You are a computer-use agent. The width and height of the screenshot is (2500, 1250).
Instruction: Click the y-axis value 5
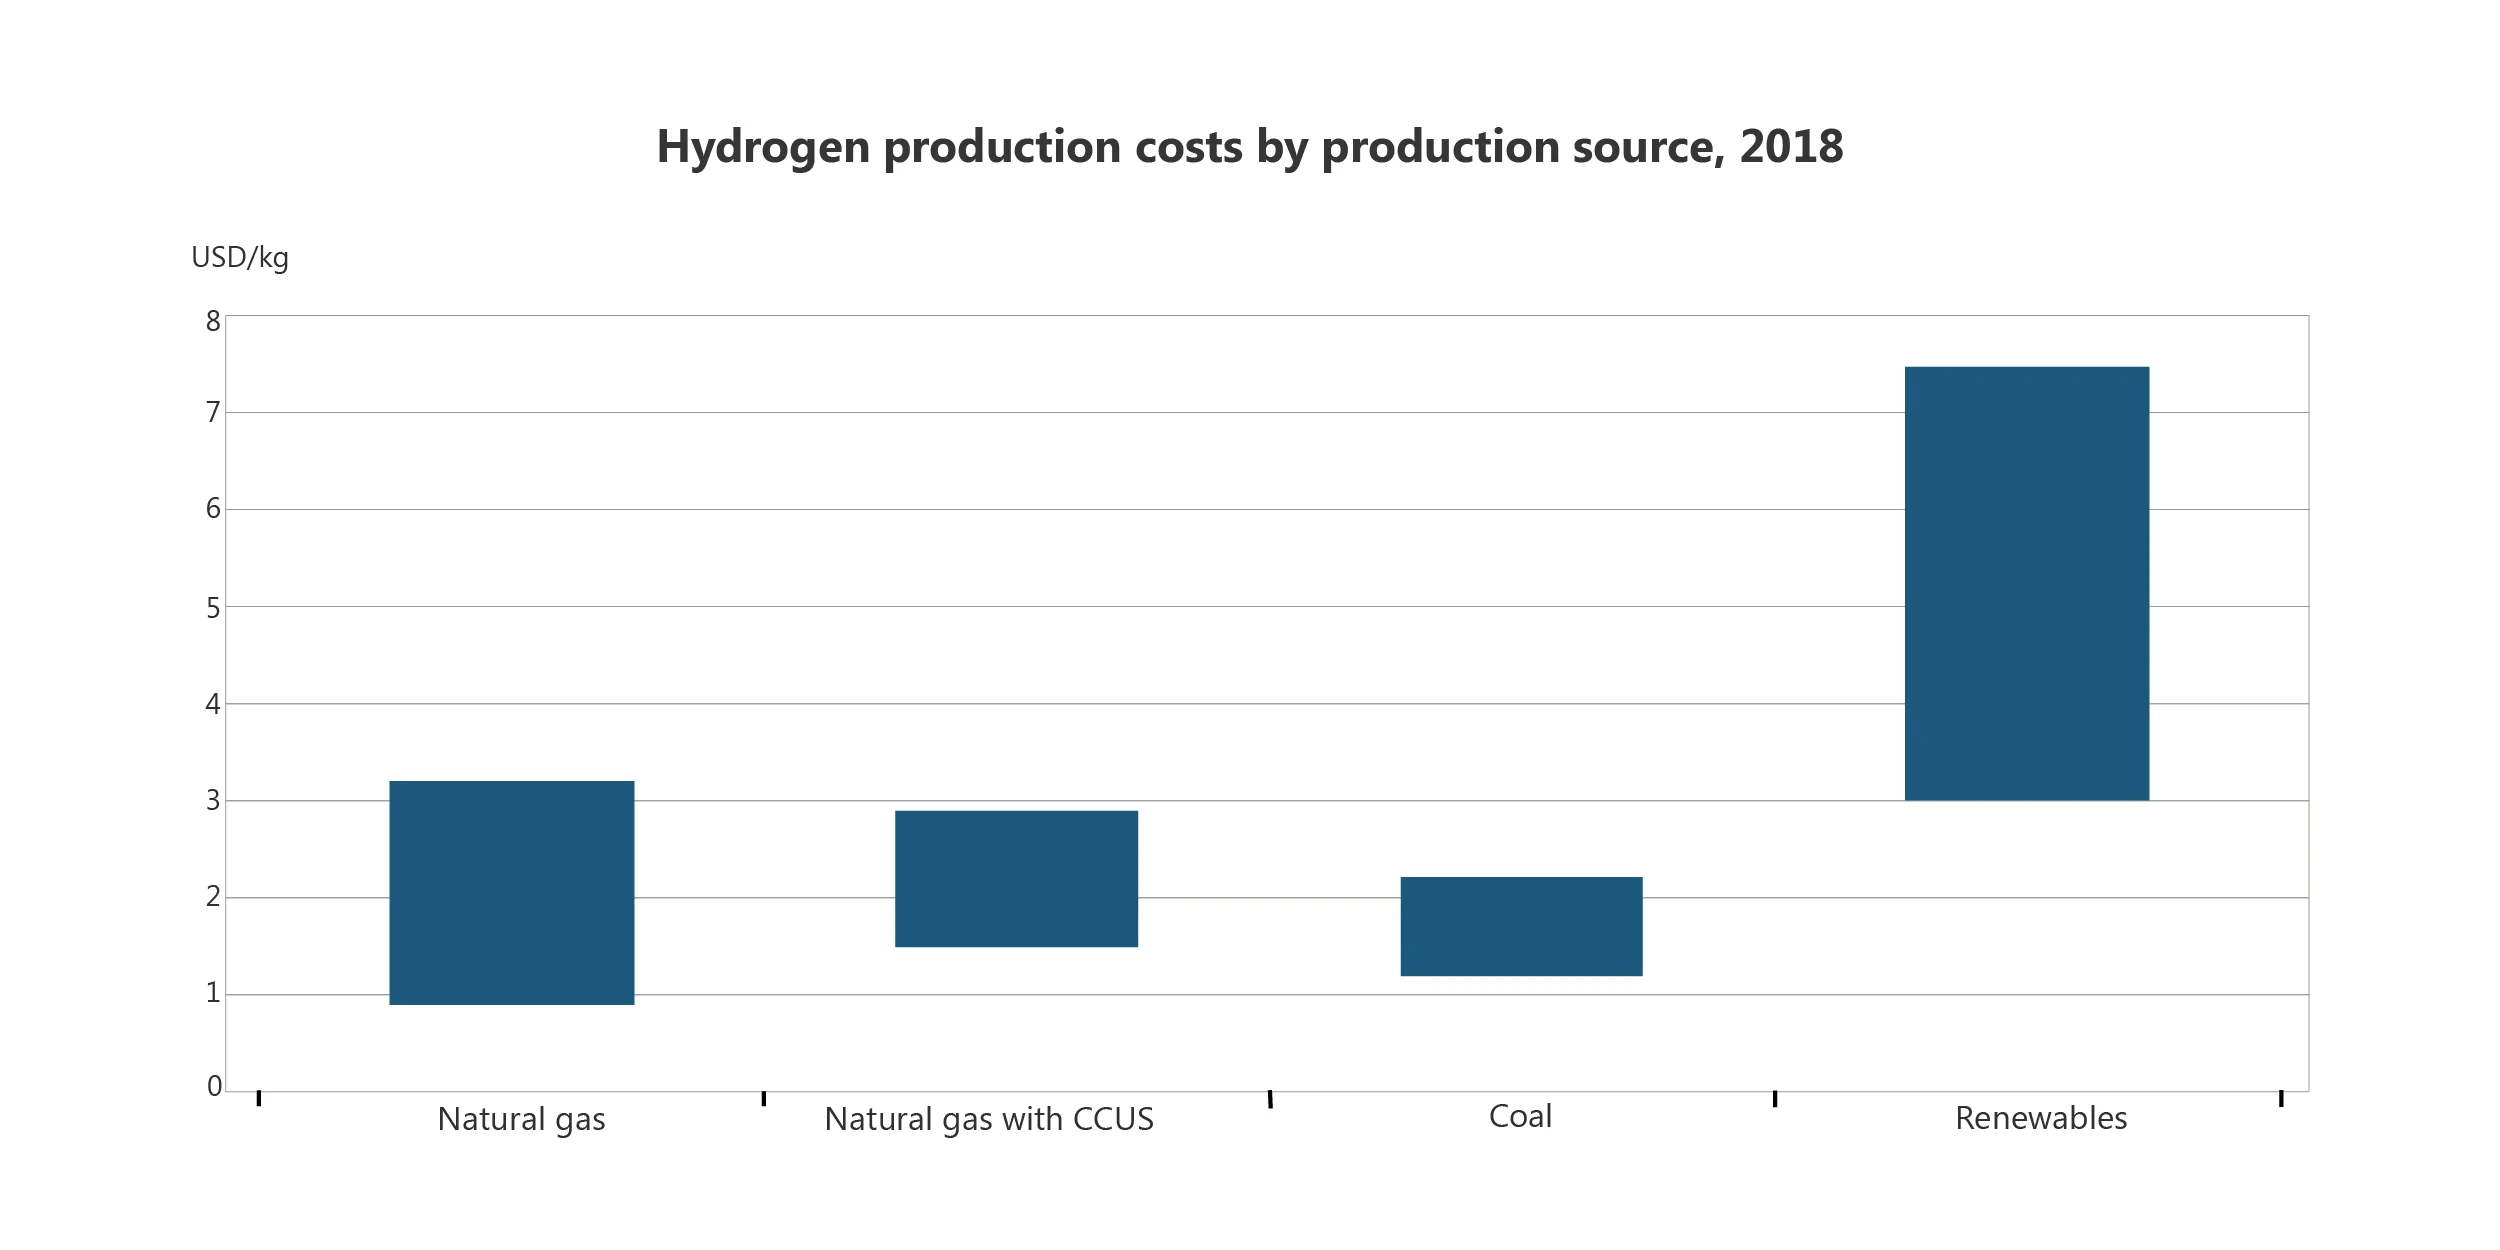(213, 608)
